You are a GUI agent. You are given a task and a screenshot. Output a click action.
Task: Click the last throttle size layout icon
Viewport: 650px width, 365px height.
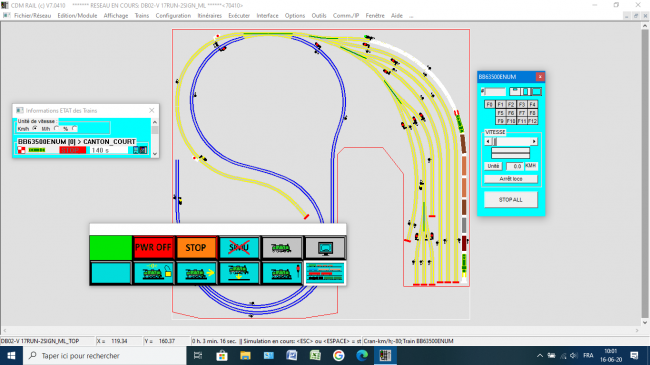pyautogui.click(x=536, y=92)
